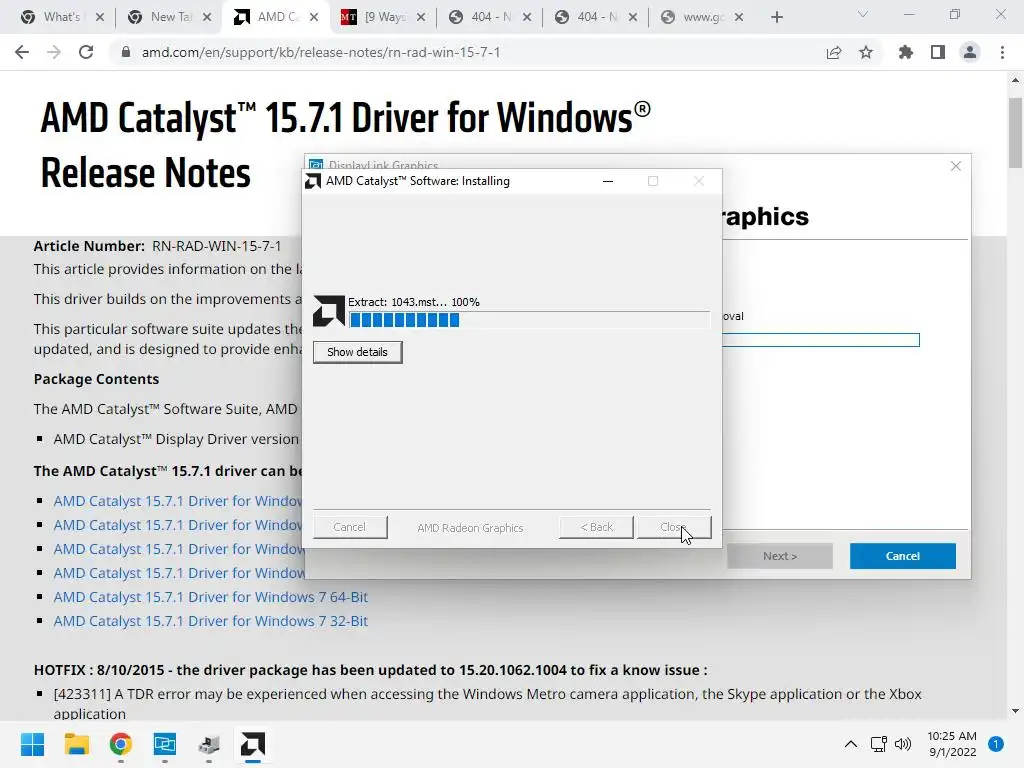This screenshot has height=768, width=1024.
Task: Click AMD installer icon in taskbar
Action: pyautogui.click(x=253, y=744)
